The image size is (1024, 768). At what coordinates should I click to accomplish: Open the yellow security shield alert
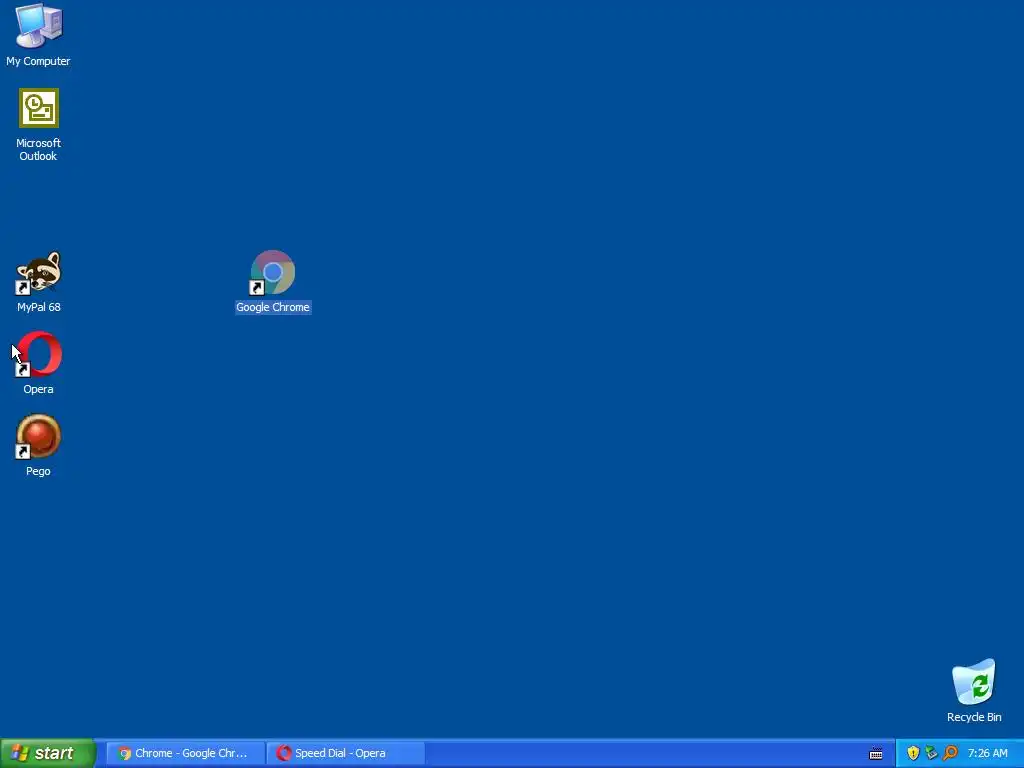point(913,753)
